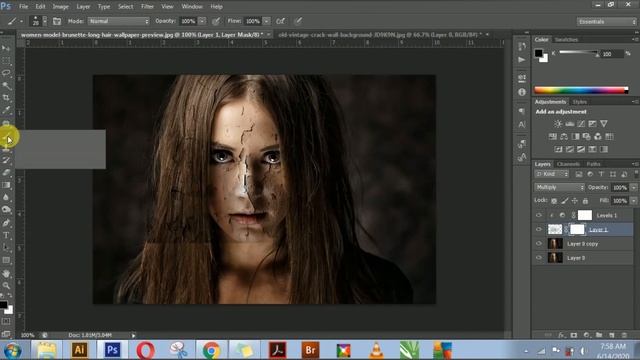This screenshot has width=640, height=360.
Task: Switch to the Paths tab
Action: click(593, 164)
